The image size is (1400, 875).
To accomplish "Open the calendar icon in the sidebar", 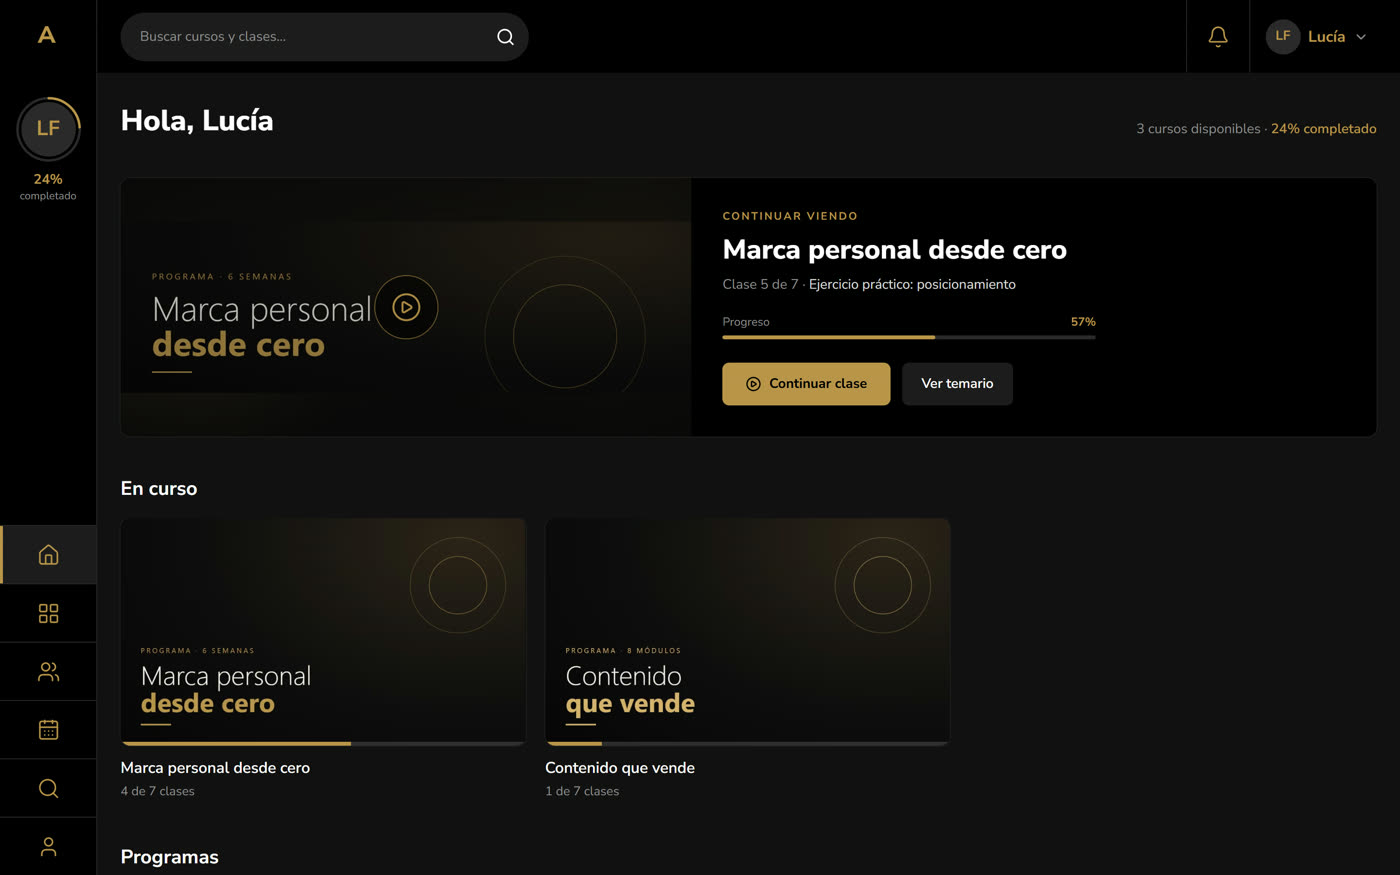I will (48, 730).
